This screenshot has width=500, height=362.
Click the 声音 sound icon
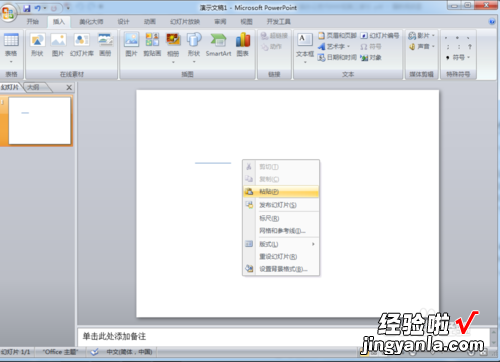click(419, 46)
